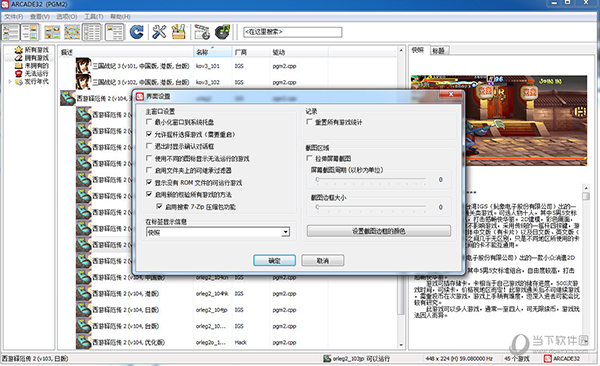Image resolution: width=600 pixels, height=366 pixels.
Task: Click the 界面设置 dialog title icon
Action: 140,96
